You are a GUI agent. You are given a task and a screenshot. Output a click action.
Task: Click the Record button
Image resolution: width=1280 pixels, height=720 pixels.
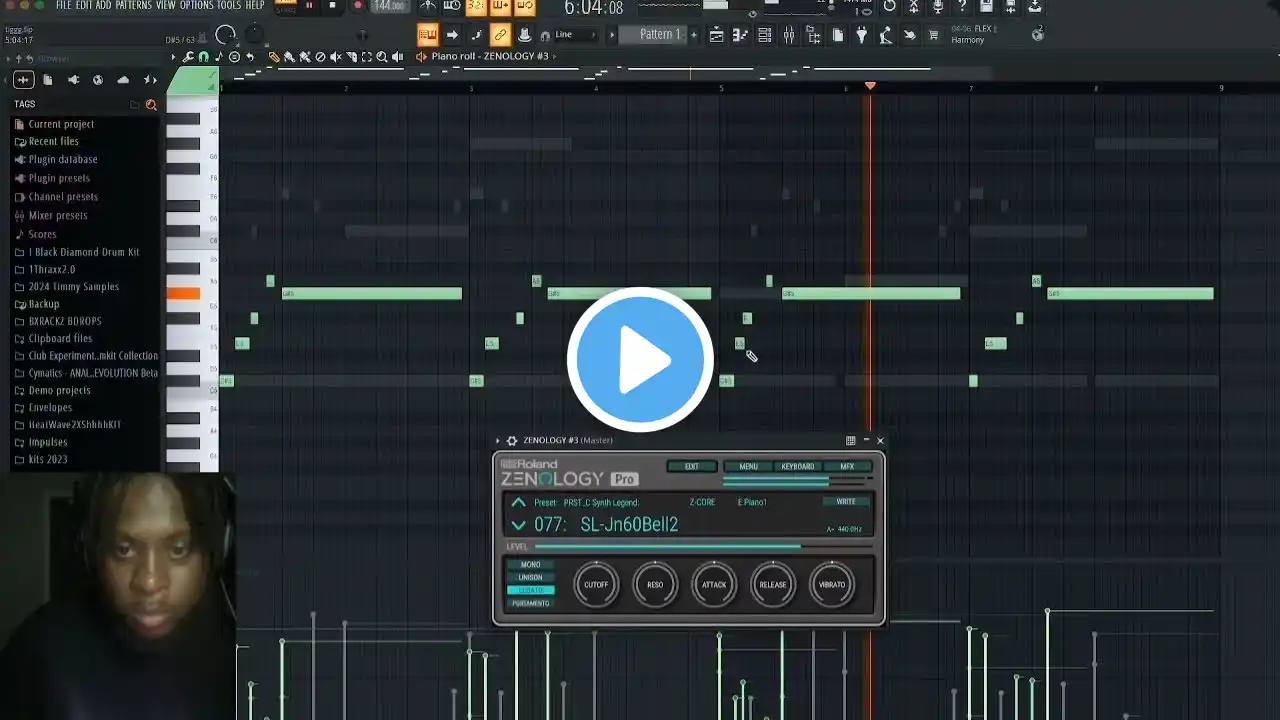point(358,5)
